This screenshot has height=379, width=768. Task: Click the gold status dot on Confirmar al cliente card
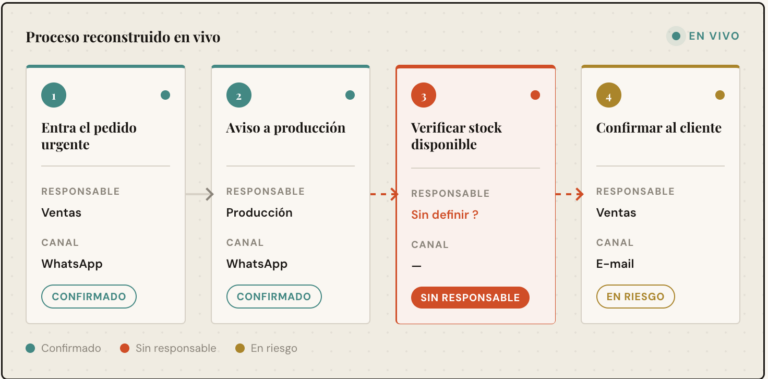(720, 95)
